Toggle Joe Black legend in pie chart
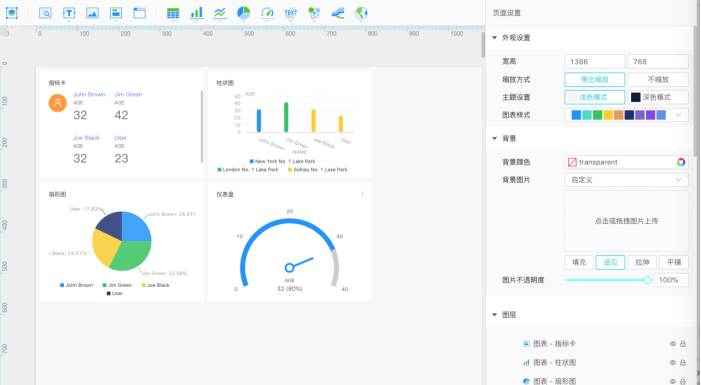Screen dimensions: 701x385 click(x=156, y=285)
